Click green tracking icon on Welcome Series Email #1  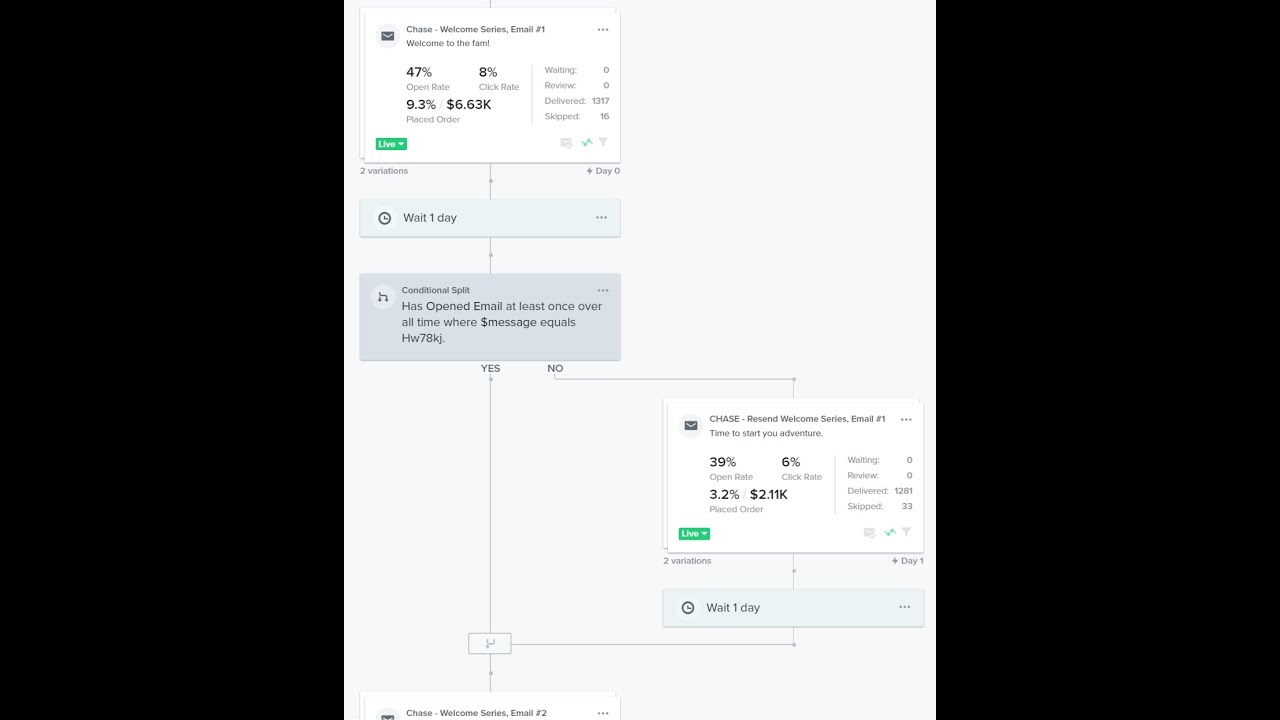(x=586, y=143)
